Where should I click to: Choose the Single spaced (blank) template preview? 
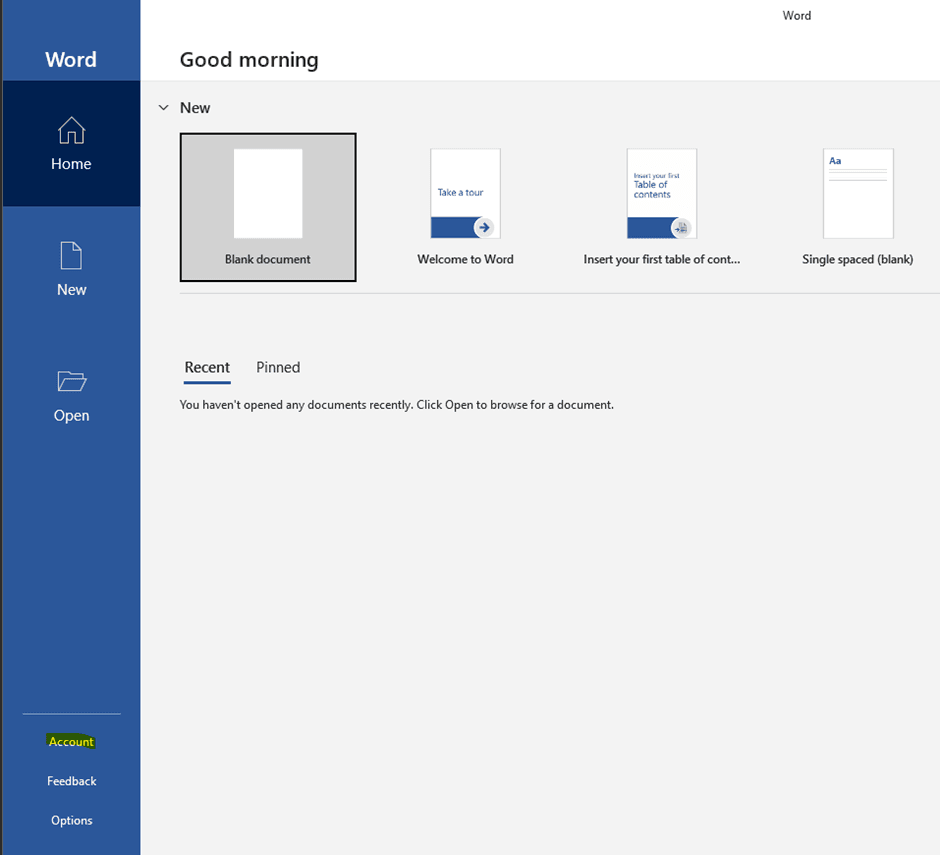[x=858, y=193]
